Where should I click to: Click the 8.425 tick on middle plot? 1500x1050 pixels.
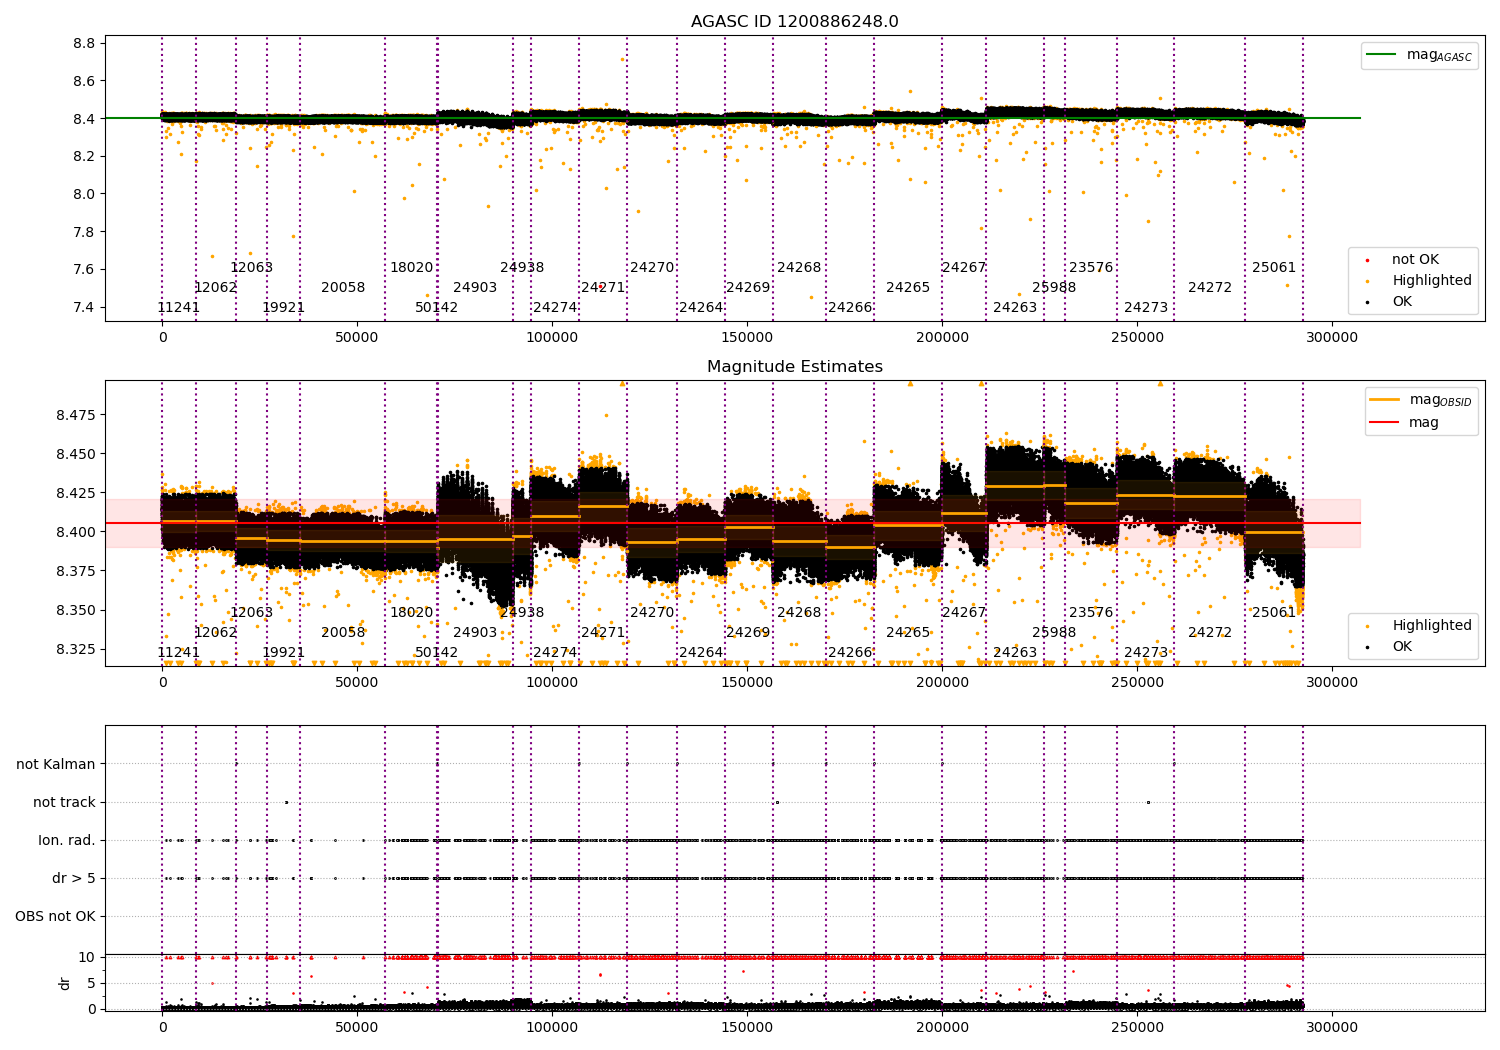(x=75, y=493)
